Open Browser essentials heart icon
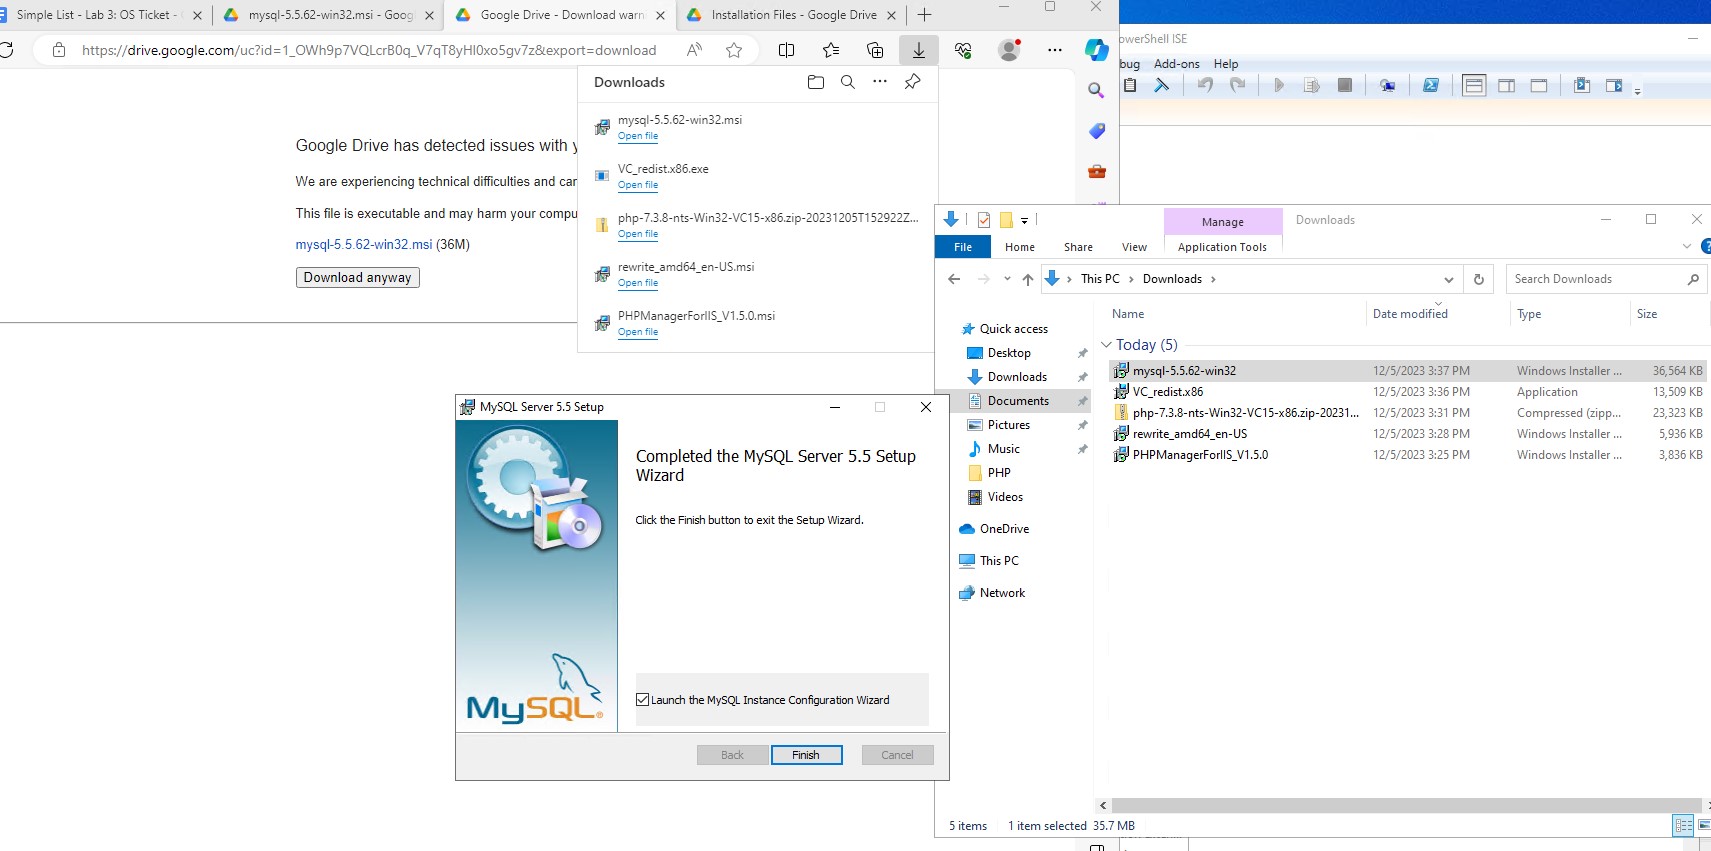The image size is (1711, 851). [963, 50]
